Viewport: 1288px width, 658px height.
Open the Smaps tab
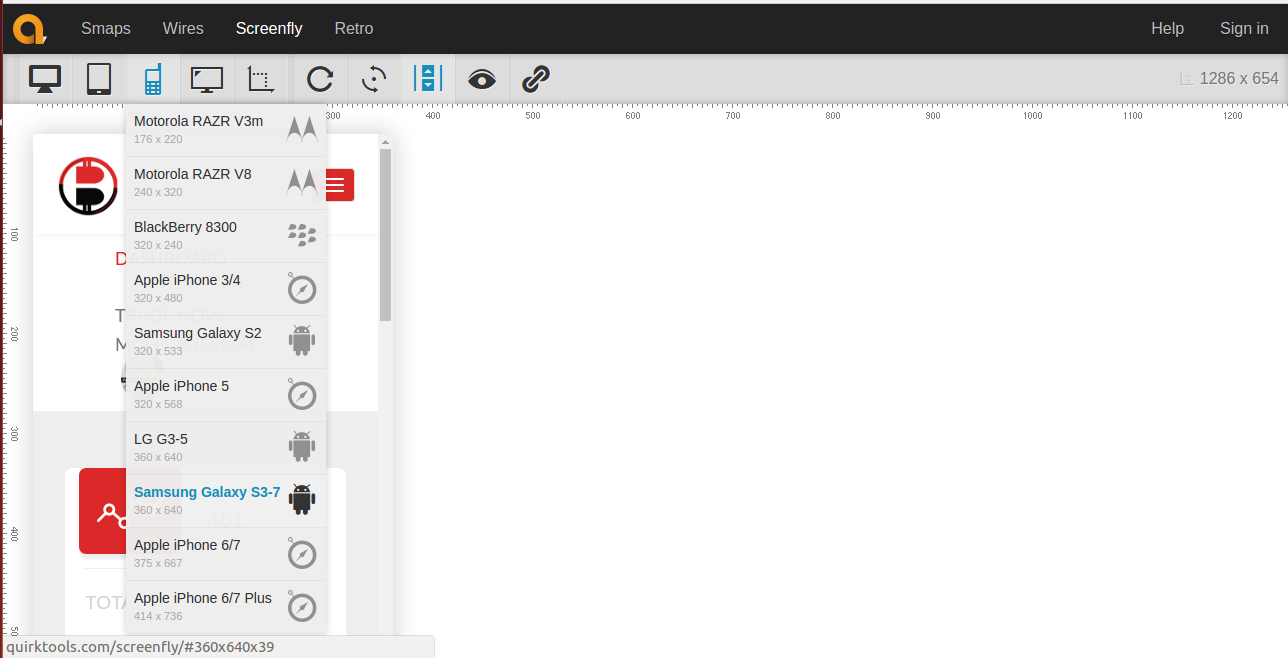point(106,28)
